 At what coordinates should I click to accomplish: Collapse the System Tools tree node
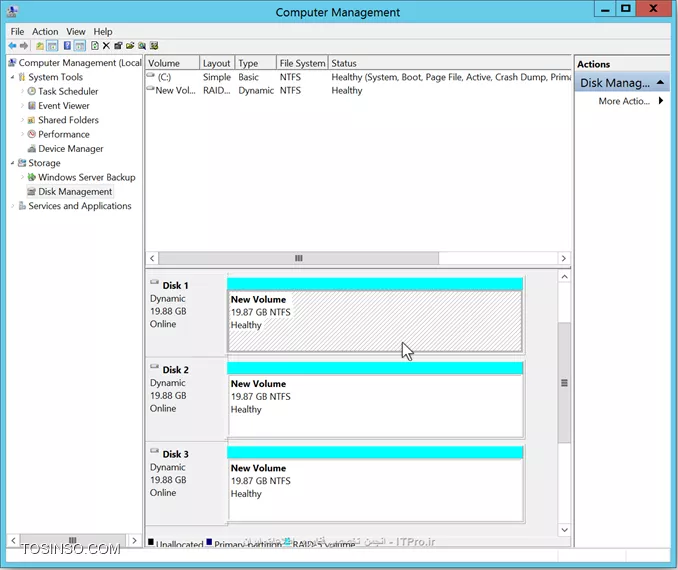coord(13,77)
